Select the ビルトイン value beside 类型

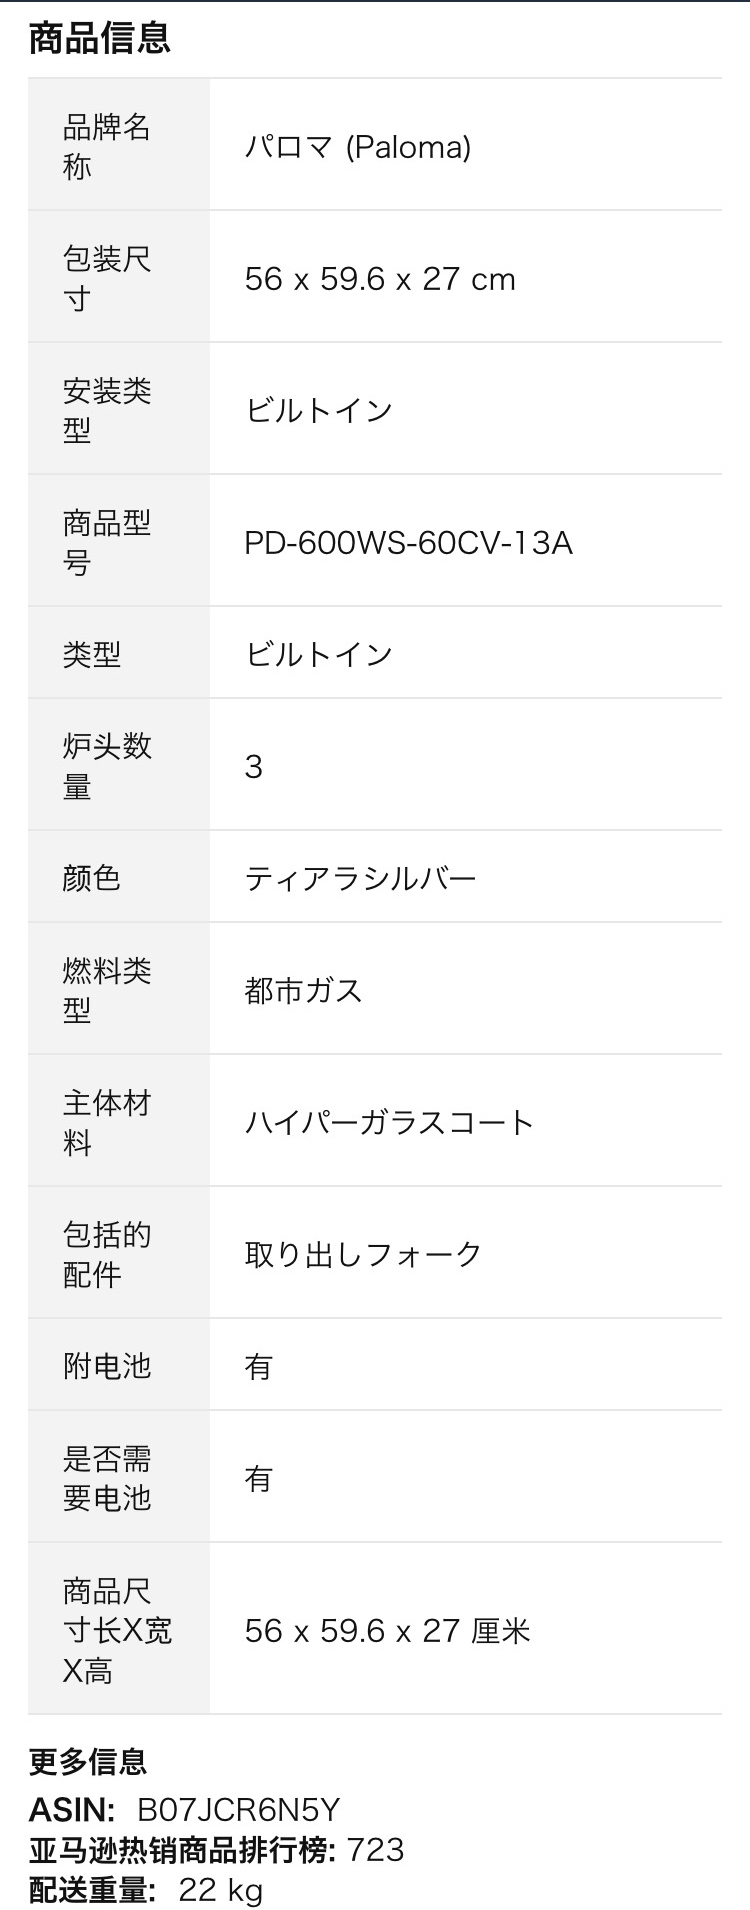click(x=318, y=654)
